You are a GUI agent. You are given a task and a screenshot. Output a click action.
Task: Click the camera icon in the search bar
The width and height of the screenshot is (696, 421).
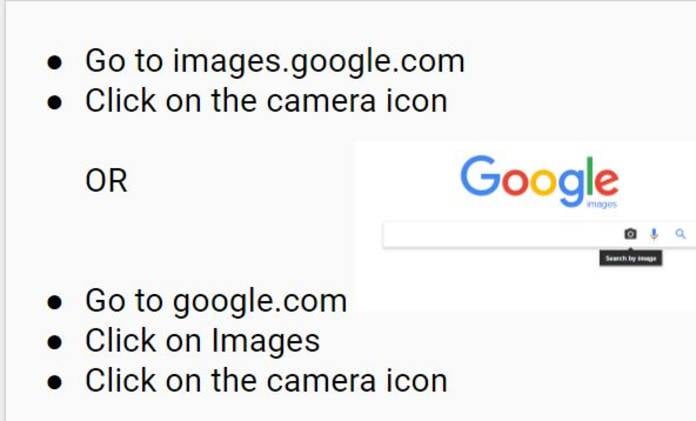coord(630,234)
